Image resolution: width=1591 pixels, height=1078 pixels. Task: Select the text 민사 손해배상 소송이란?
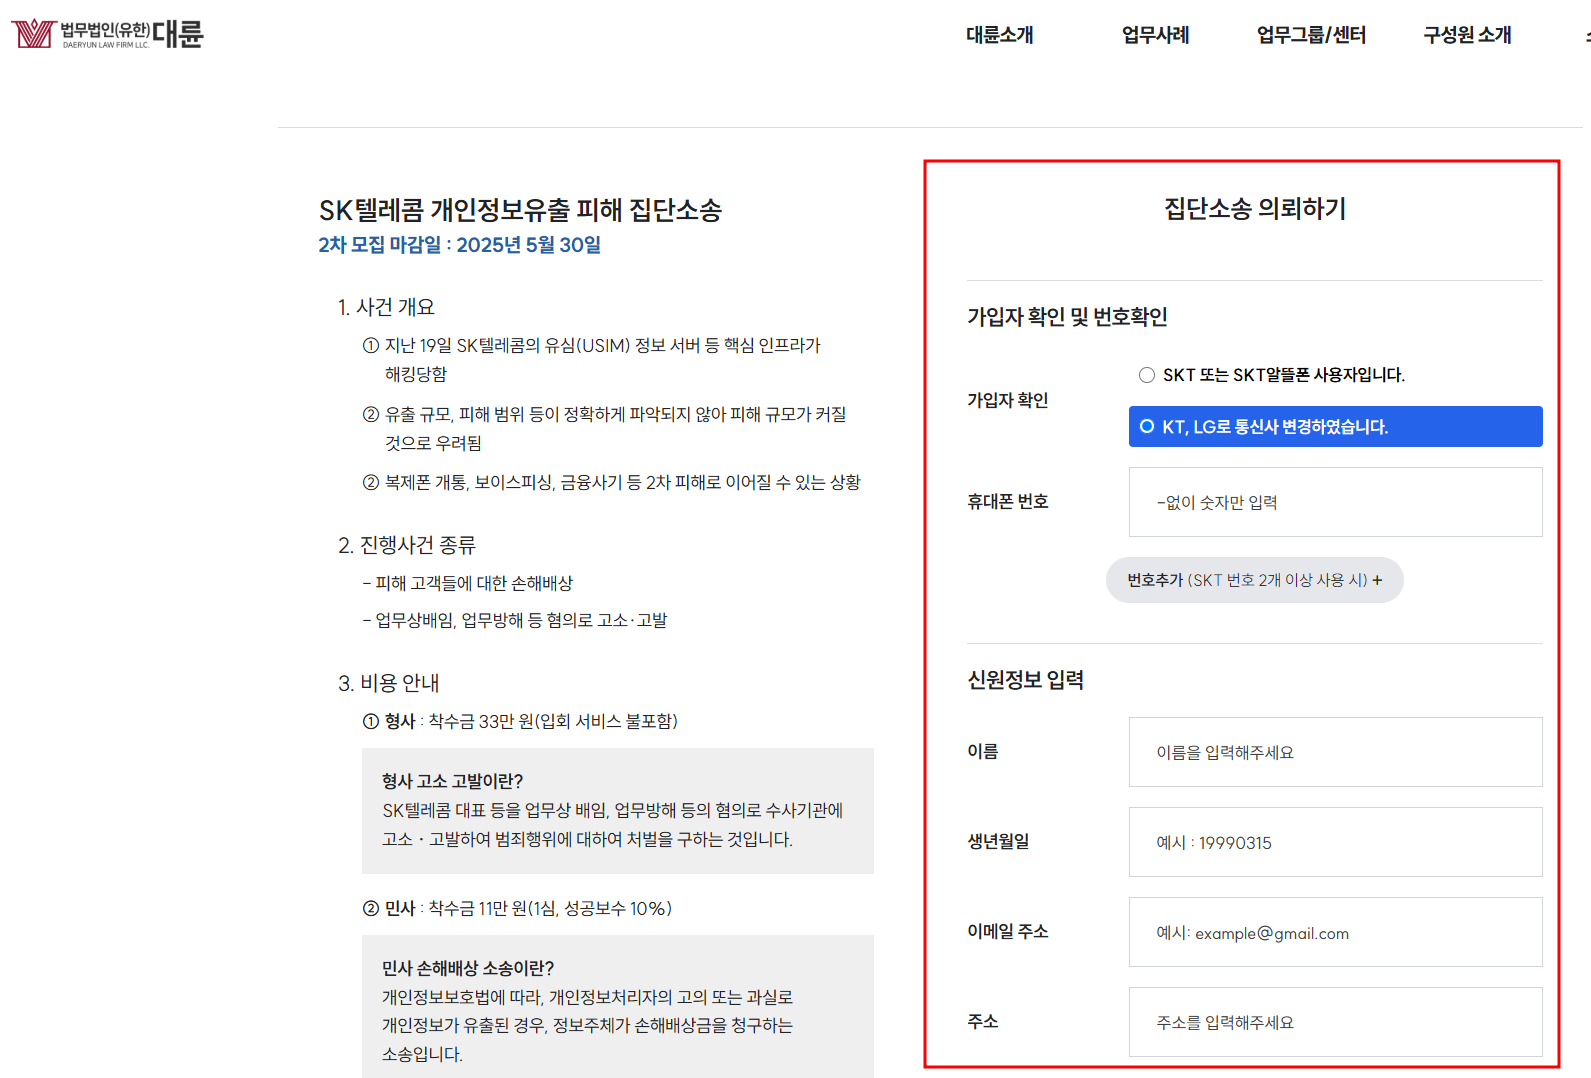[467, 968]
